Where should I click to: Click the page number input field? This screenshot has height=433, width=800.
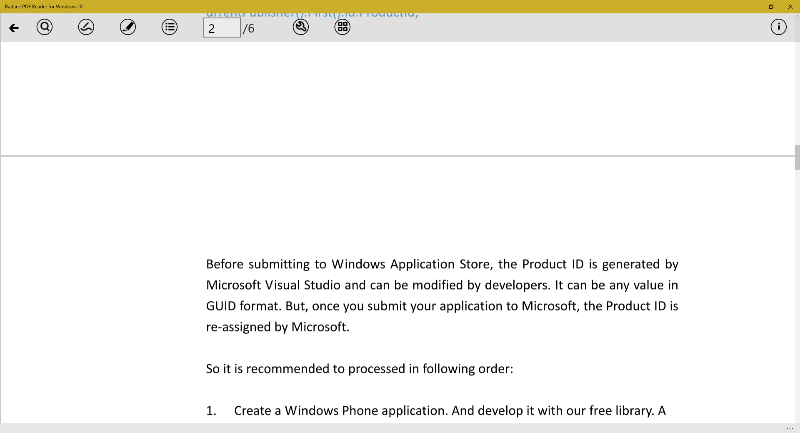[x=221, y=28]
